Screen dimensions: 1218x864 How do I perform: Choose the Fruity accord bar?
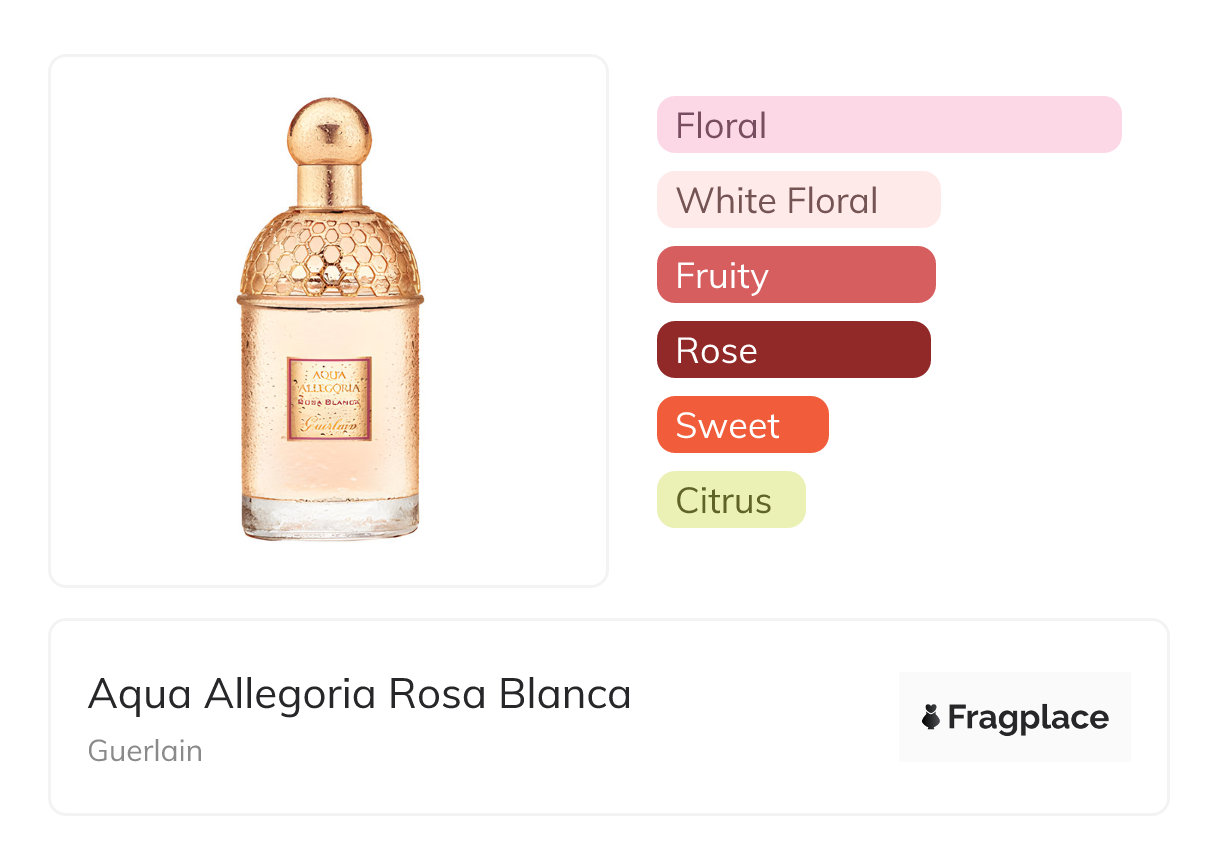pos(795,275)
